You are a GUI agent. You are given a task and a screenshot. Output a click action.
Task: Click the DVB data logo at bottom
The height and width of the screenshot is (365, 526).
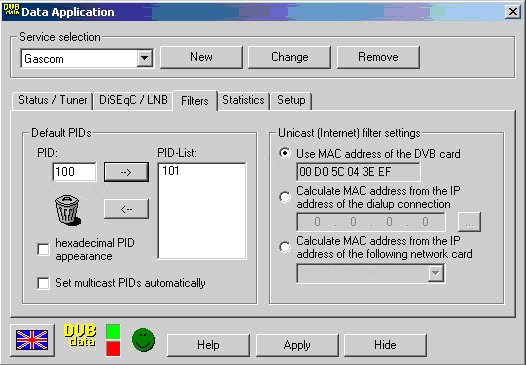(80, 335)
